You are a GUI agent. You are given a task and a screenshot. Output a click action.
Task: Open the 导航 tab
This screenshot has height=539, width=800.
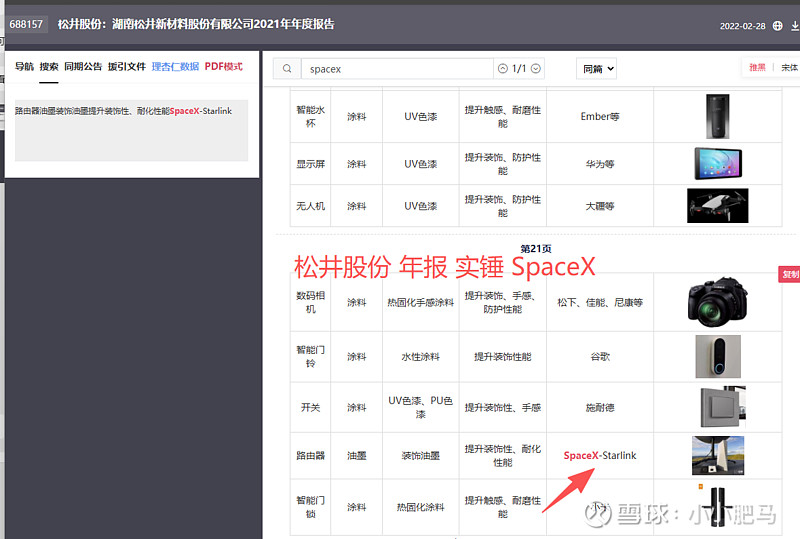[24, 66]
